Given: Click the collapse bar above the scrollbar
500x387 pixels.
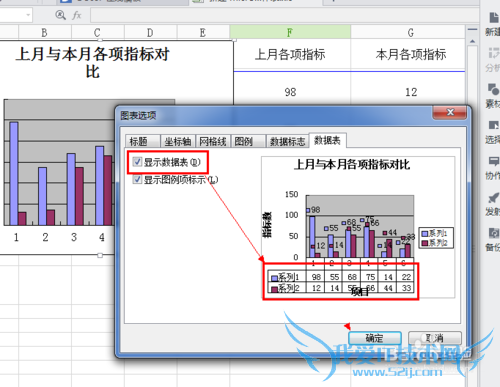Looking at the screenshot, I should [472, 30].
